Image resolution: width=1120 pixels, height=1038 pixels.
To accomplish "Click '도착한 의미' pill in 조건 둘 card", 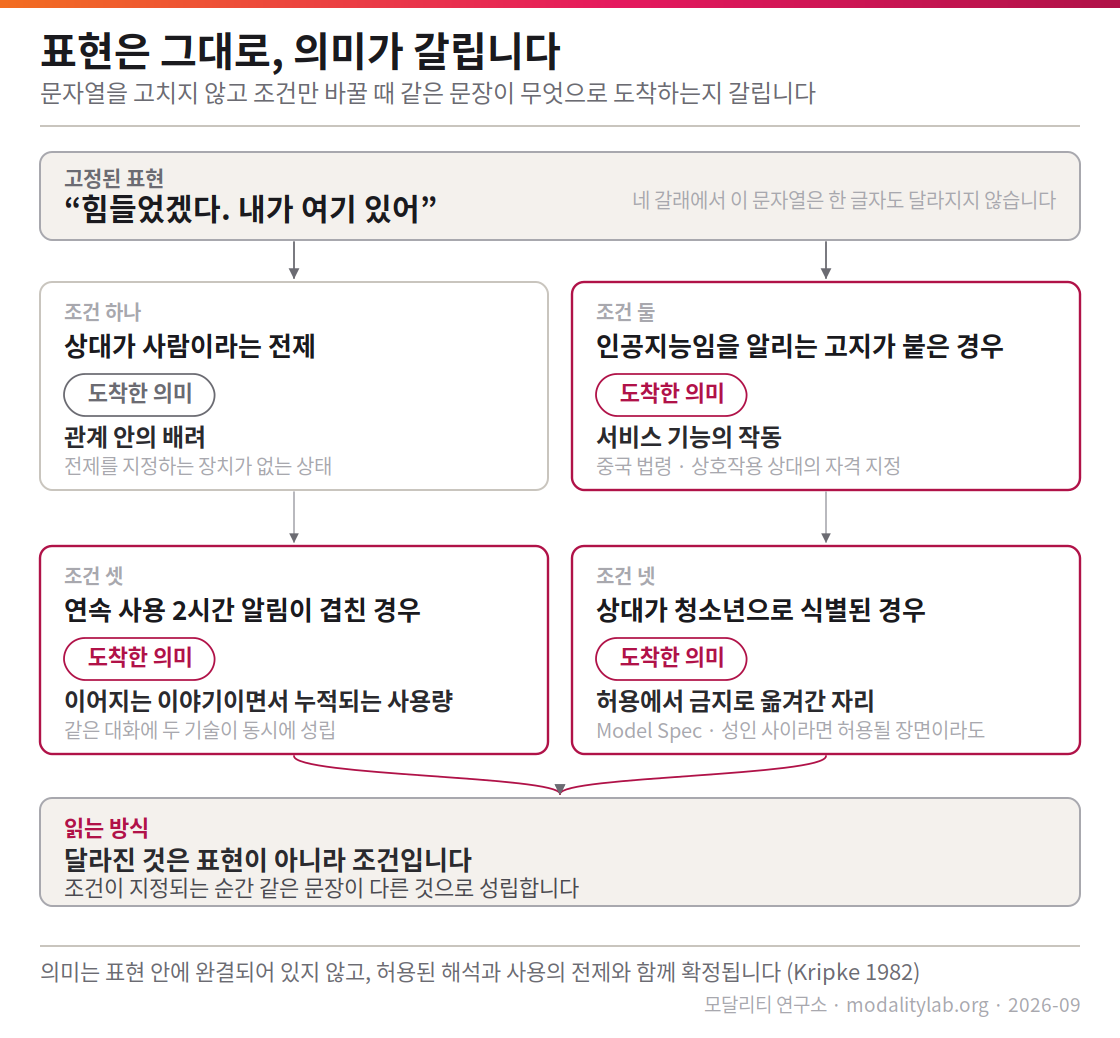I will pyautogui.click(x=671, y=394).
